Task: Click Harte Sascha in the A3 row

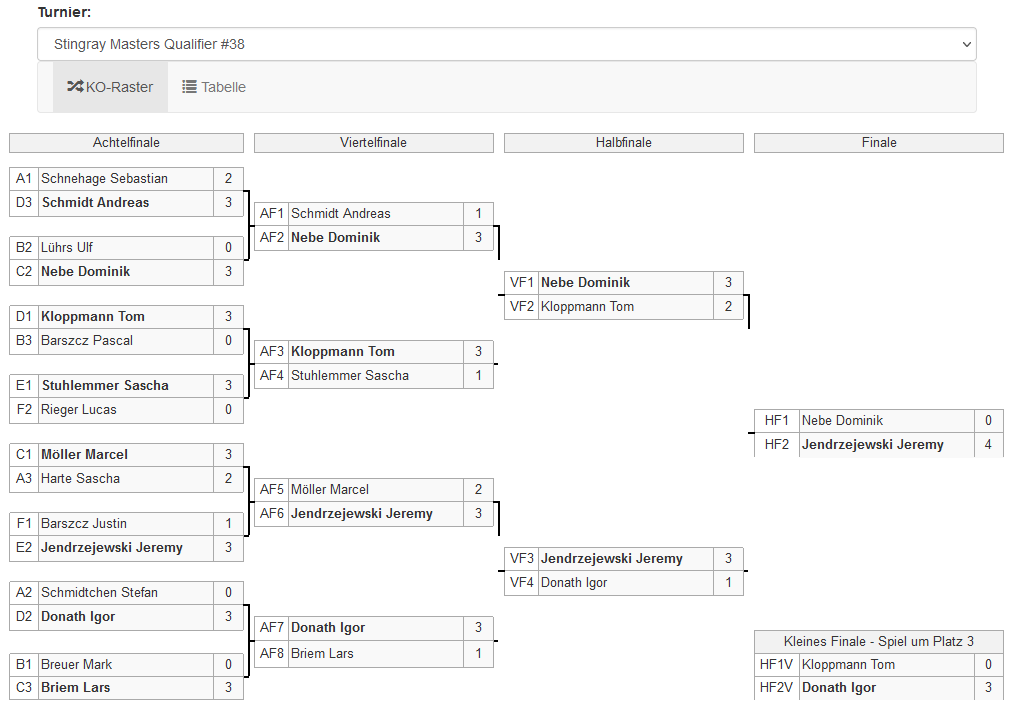Action: point(80,478)
